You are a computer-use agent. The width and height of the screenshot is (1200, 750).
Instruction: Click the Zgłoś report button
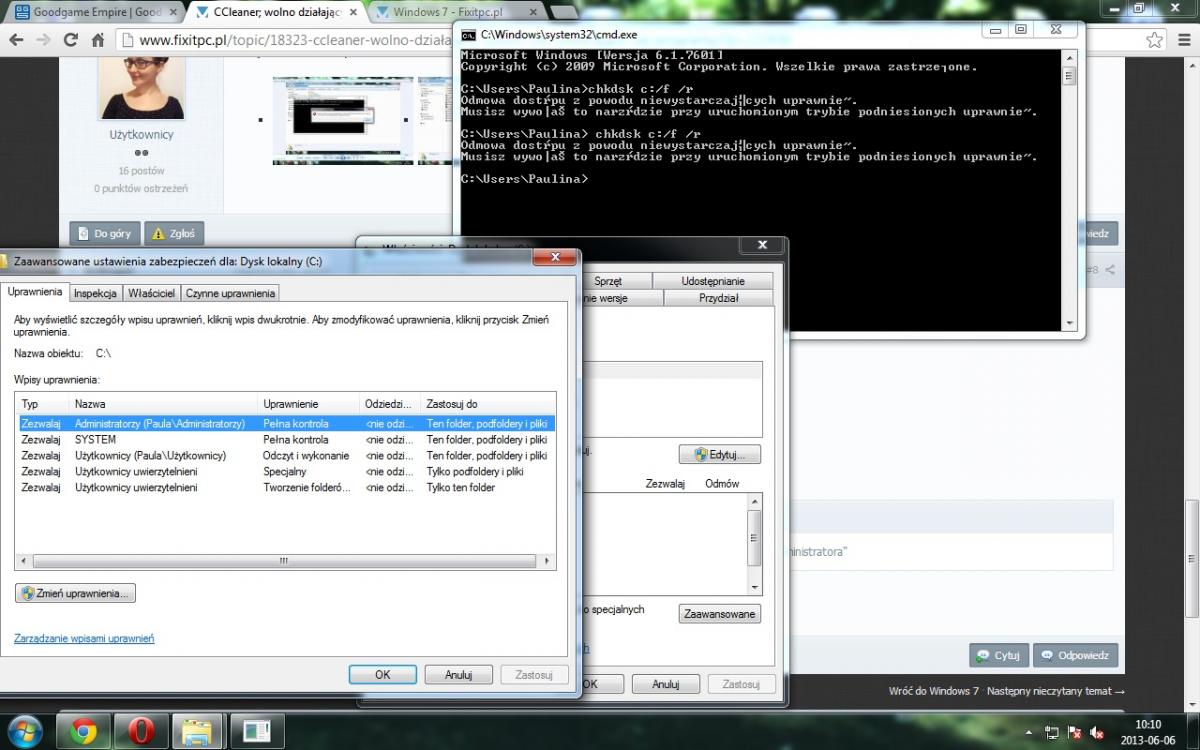pos(175,234)
